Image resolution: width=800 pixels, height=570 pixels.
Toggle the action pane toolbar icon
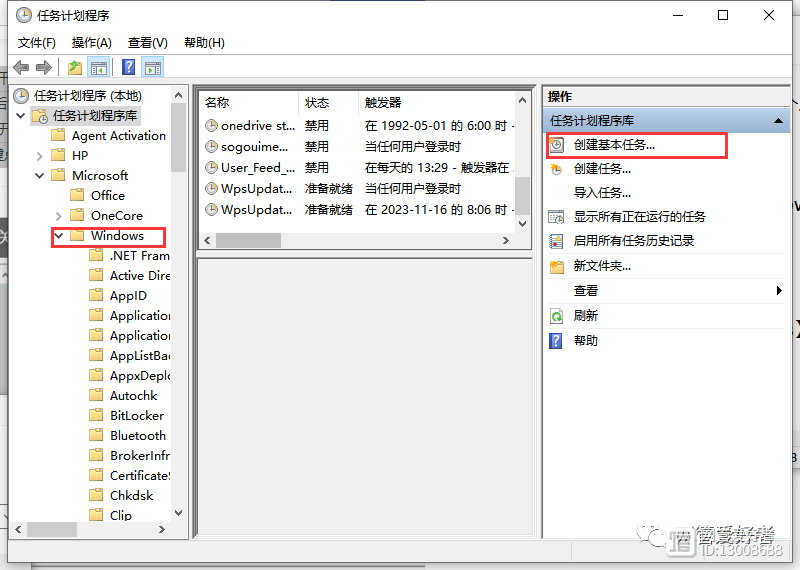(153, 67)
